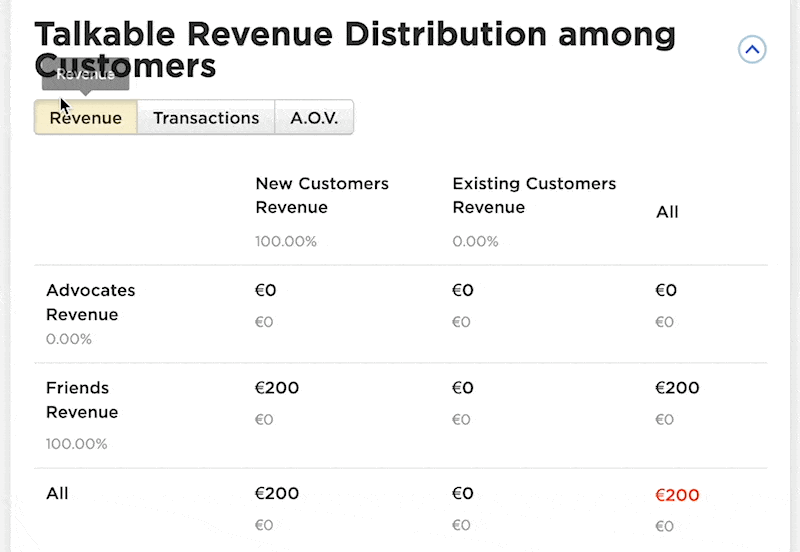Select the Friends Revenue row label
This screenshot has width=800, height=552.
click(82, 400)
